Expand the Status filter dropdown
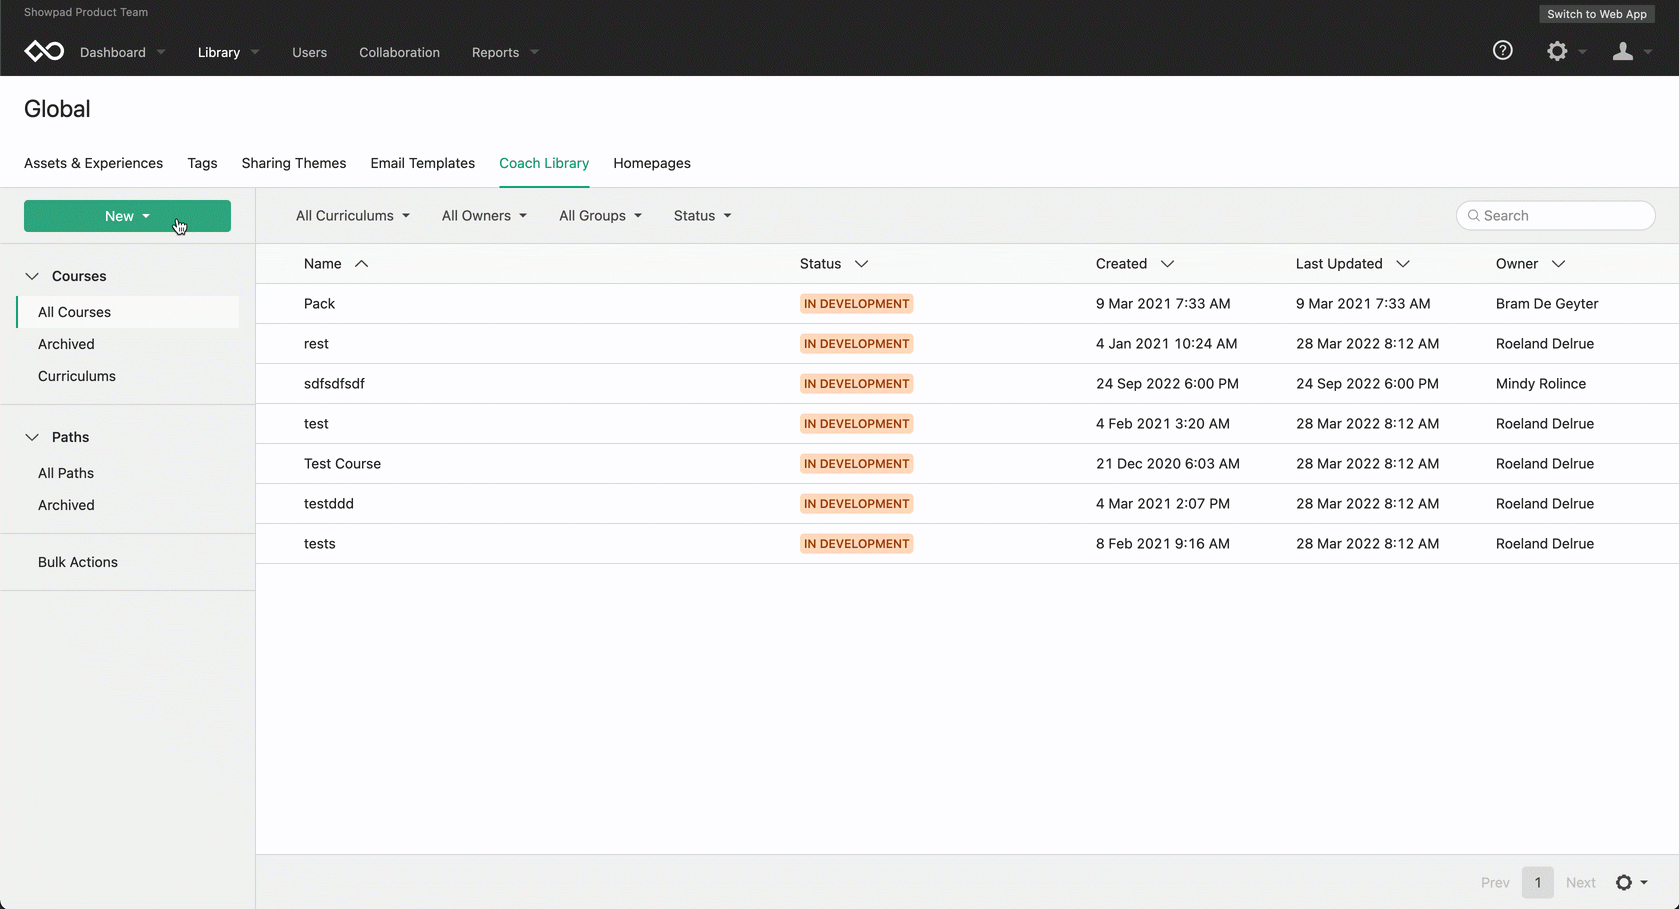Viewport: 1679px width, 909px height. point(702,216)
